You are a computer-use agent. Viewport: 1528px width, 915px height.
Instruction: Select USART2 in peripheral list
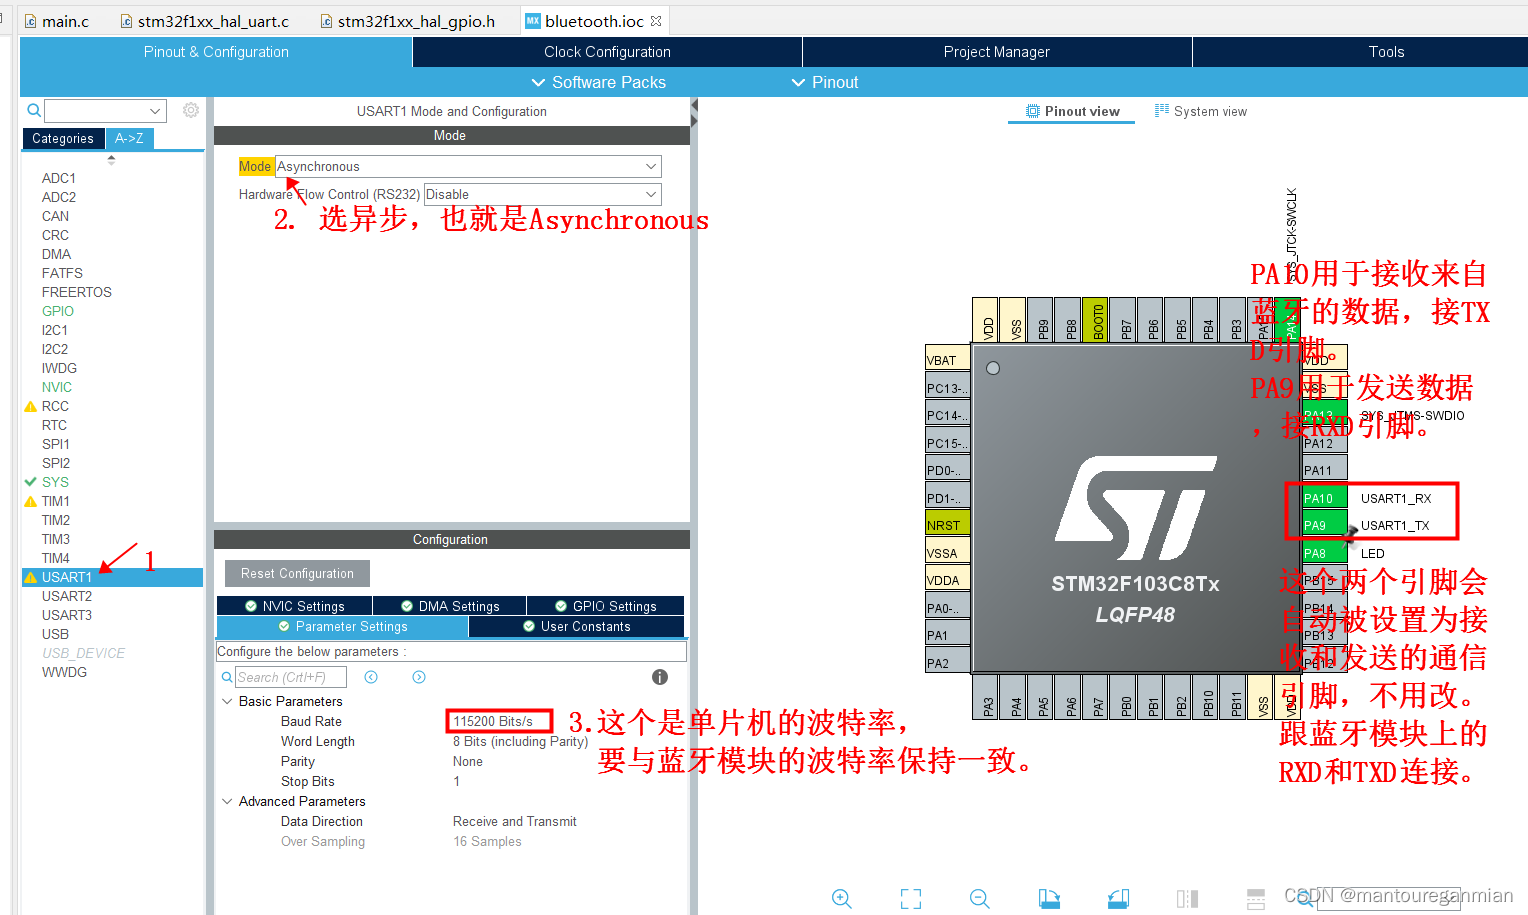pos(67,596)
